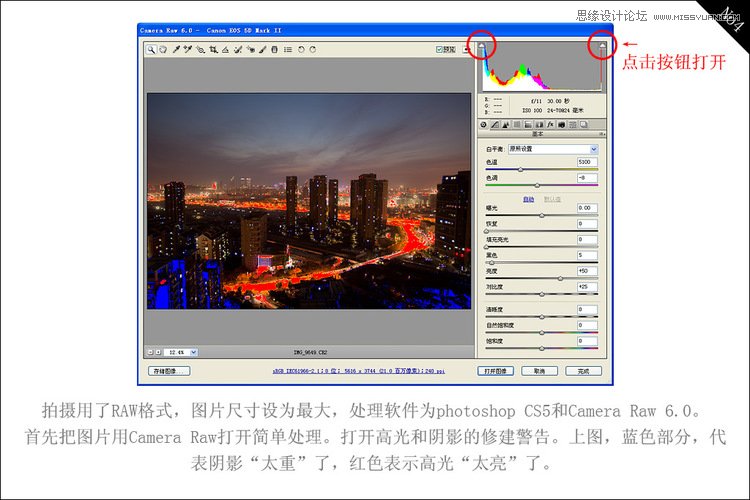The image size is (750, 500).
Task: Select the White Balance eyedropper tool
Action: 176,49
